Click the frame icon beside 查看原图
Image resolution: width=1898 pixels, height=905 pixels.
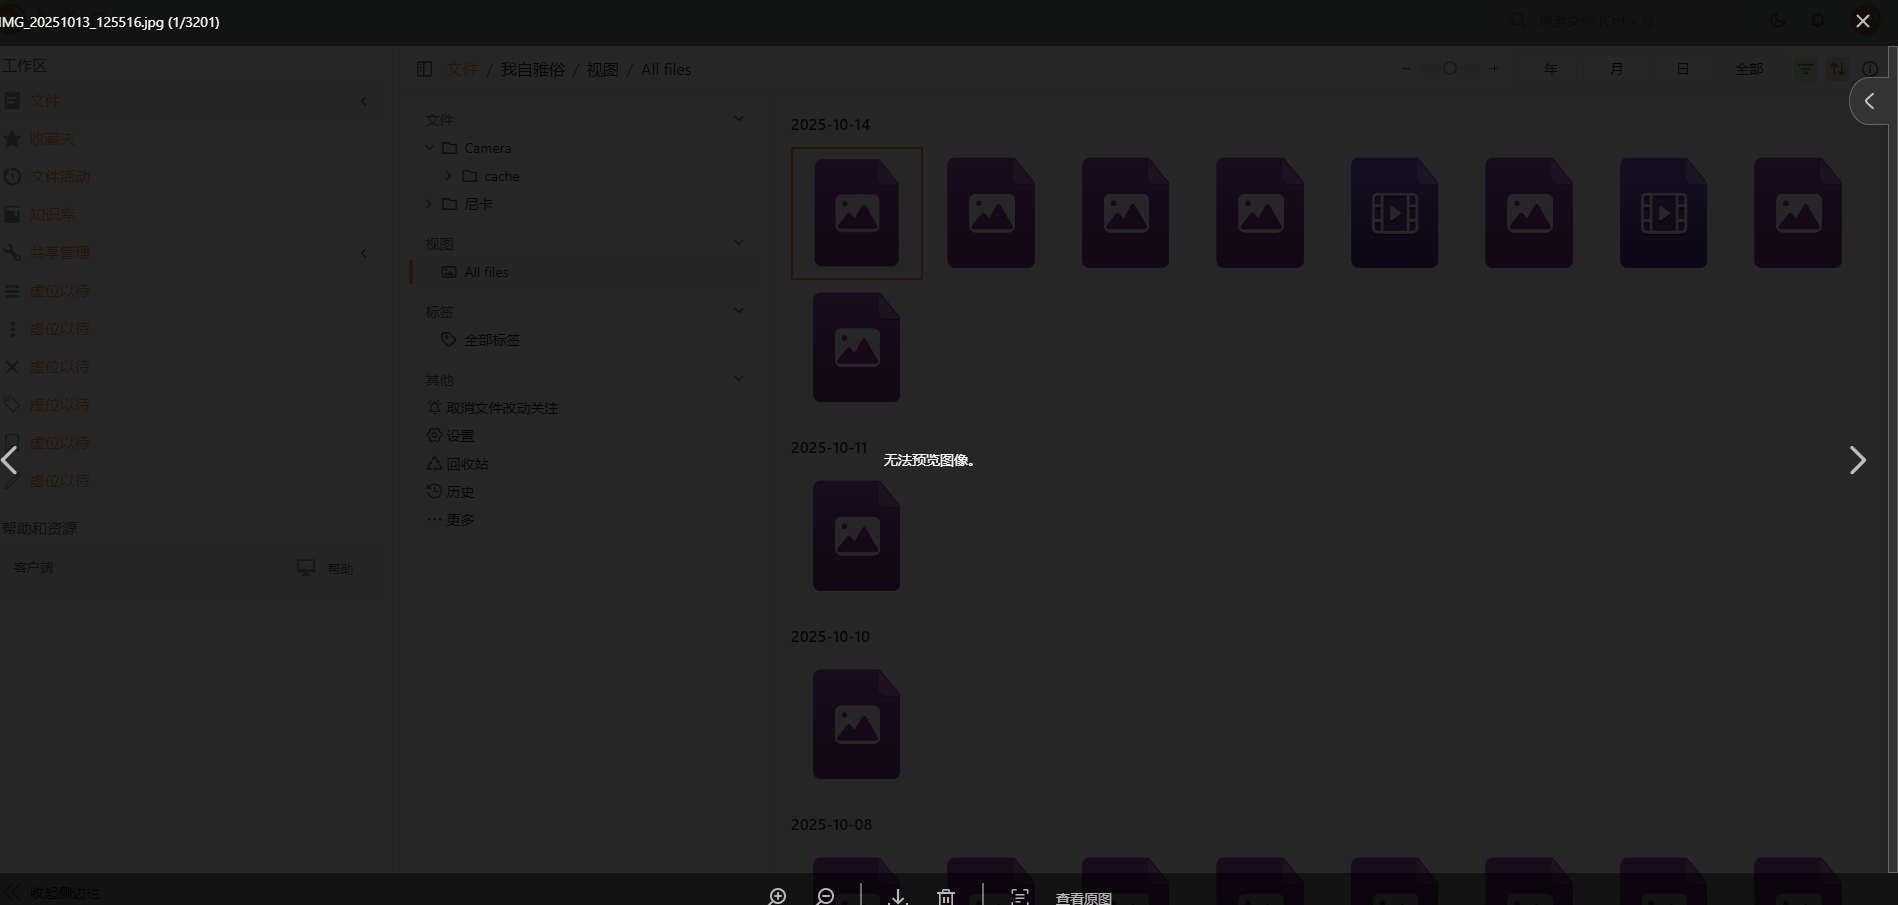(1019, 896)
